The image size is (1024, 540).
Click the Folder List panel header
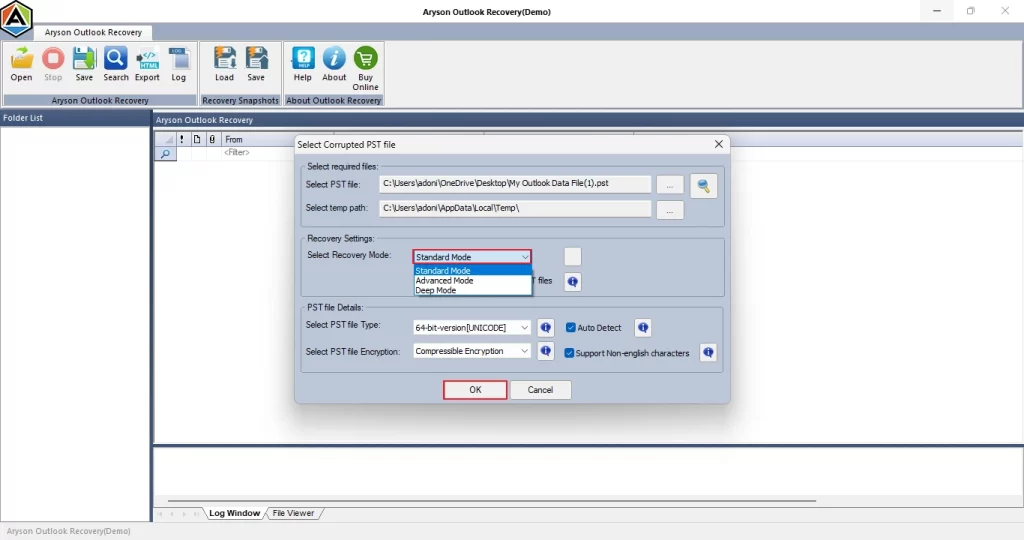(75, 118)
